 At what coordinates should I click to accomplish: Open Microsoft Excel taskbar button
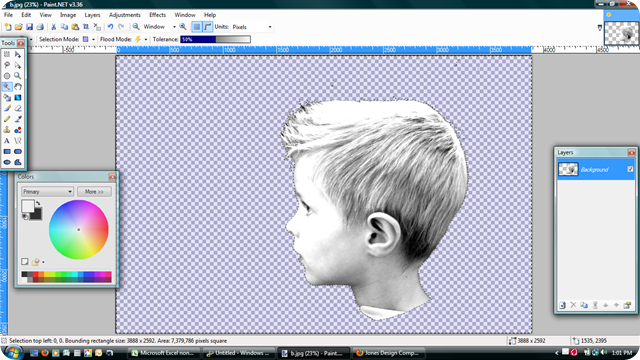click(x=164, y=353)
